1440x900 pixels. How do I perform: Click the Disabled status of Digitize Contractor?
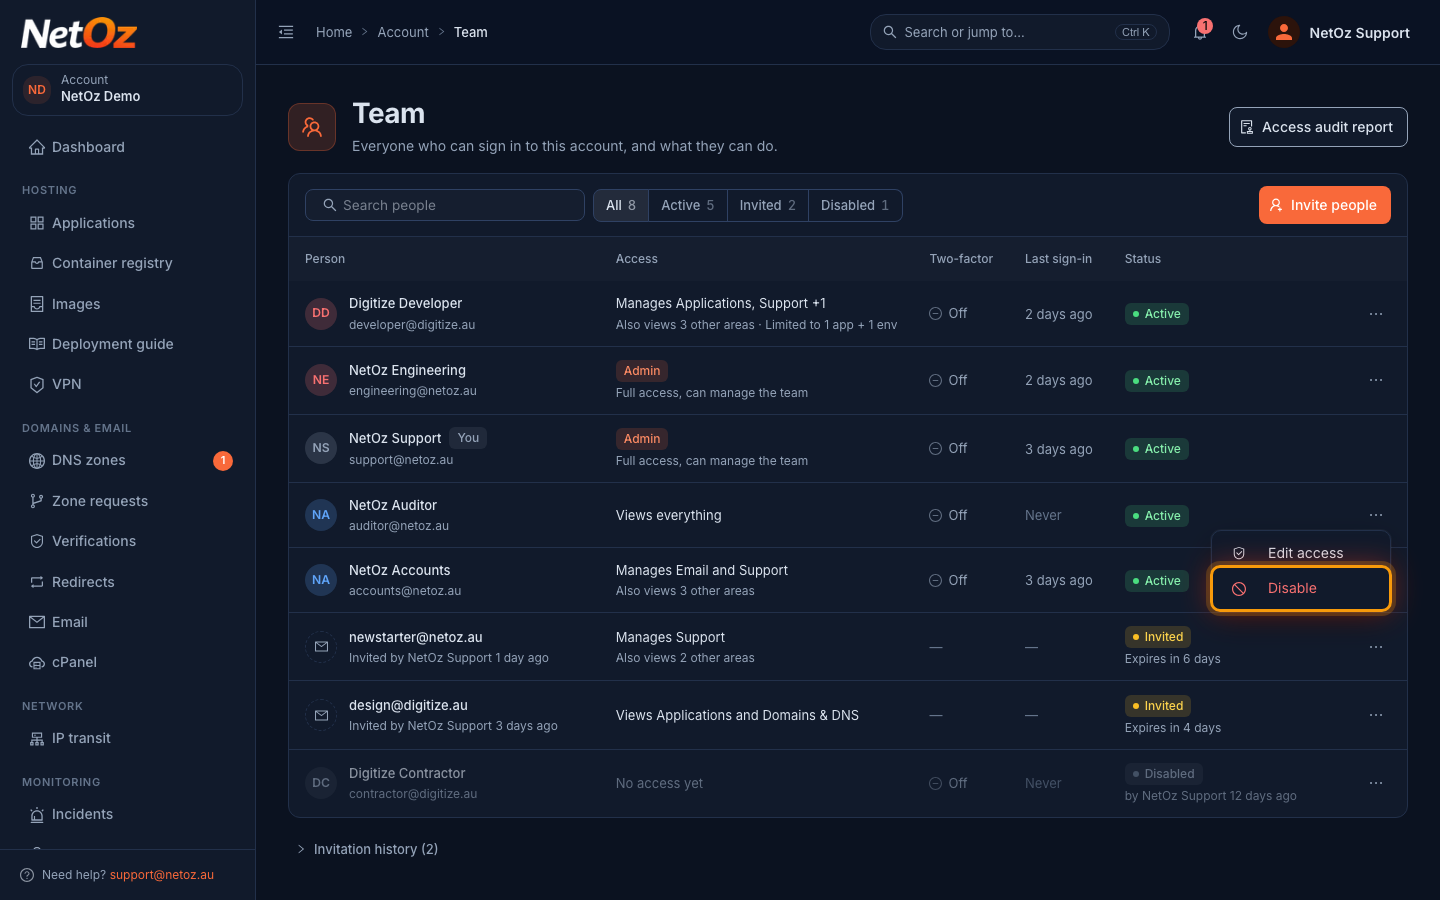click(x=1164, y=774)
